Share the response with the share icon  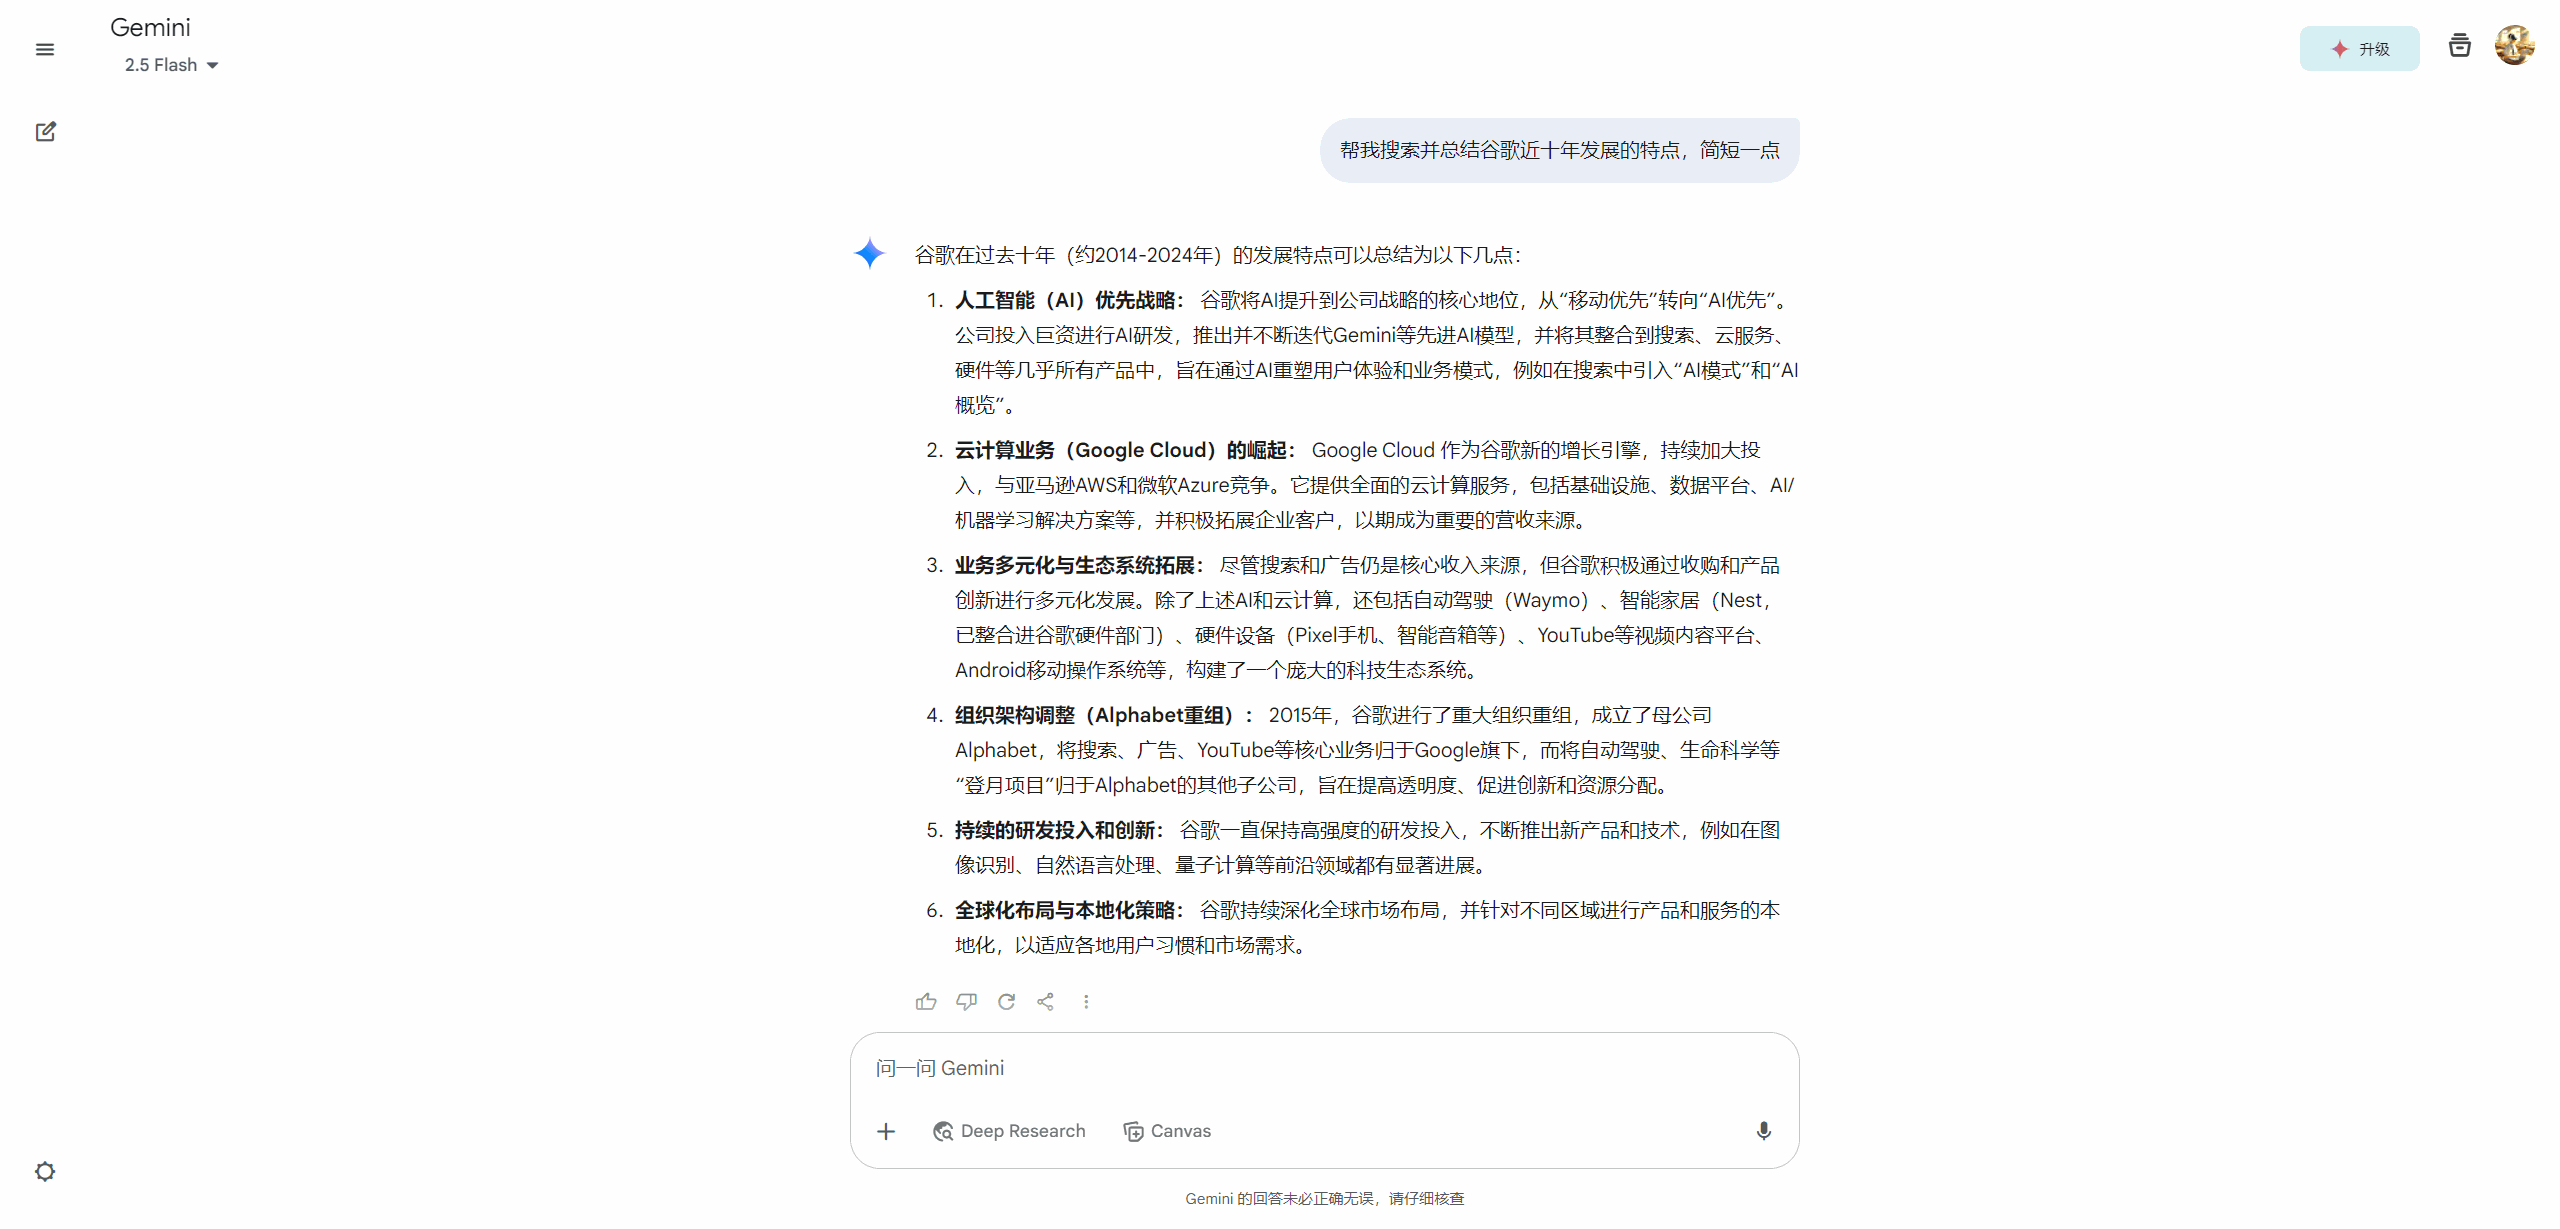1045,1001
